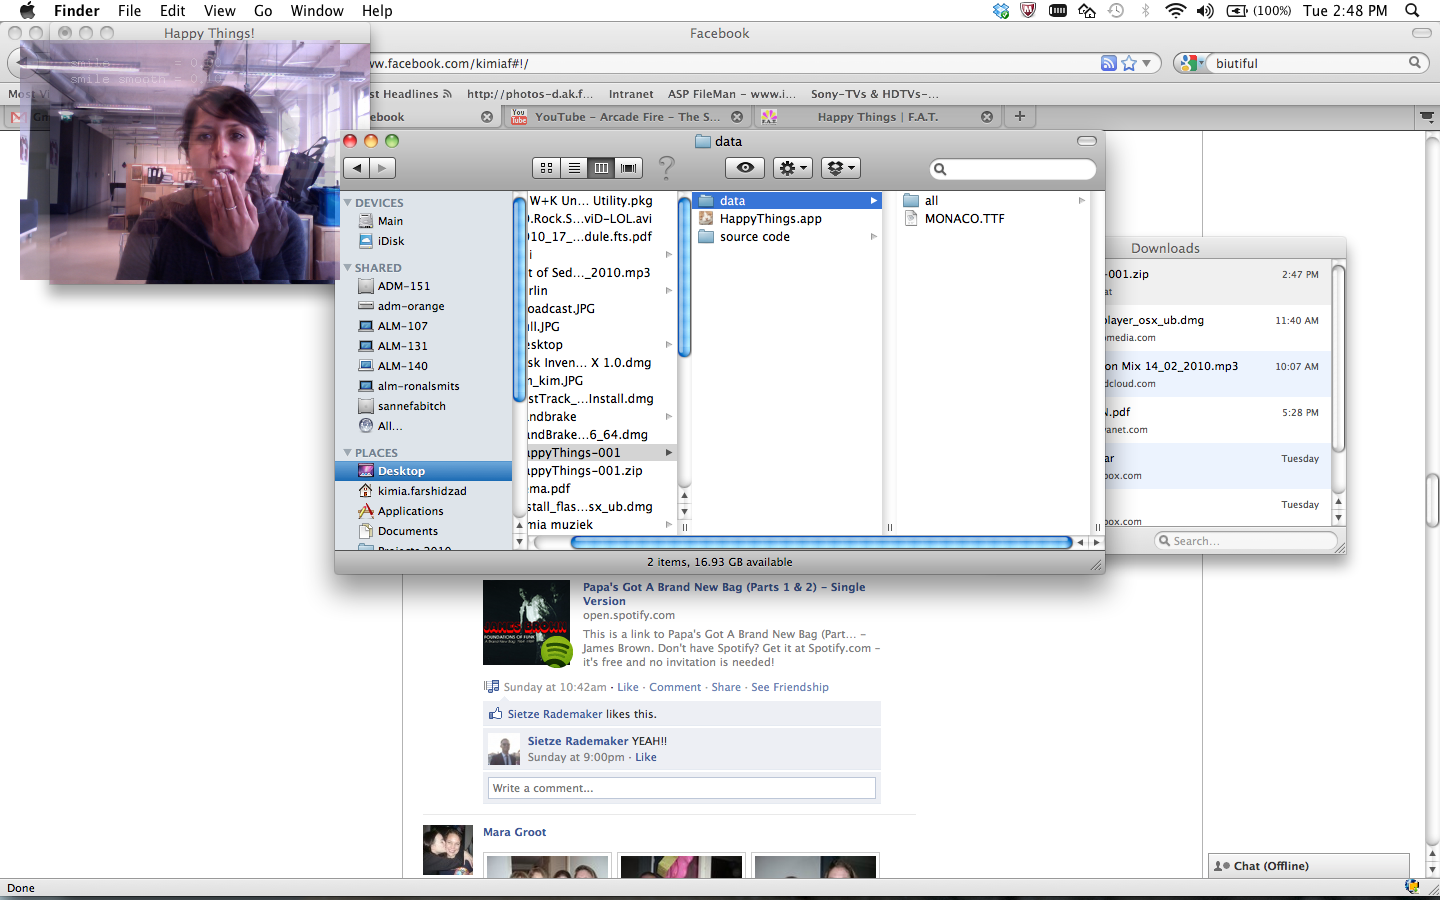Switch to YouTube Arcade Fire tab
The image size is (1440, 900).
(626, 117)
